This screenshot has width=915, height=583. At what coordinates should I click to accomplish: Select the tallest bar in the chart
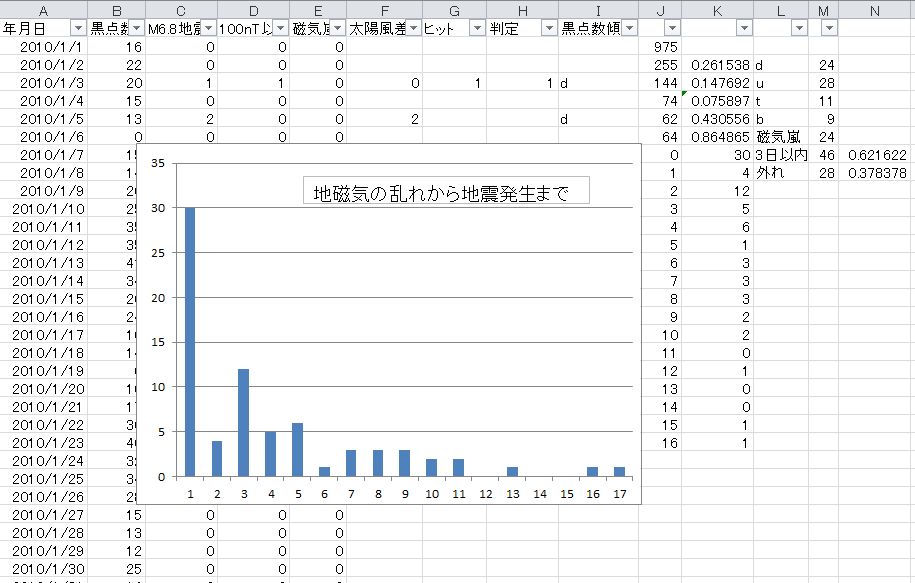[190, 341]
